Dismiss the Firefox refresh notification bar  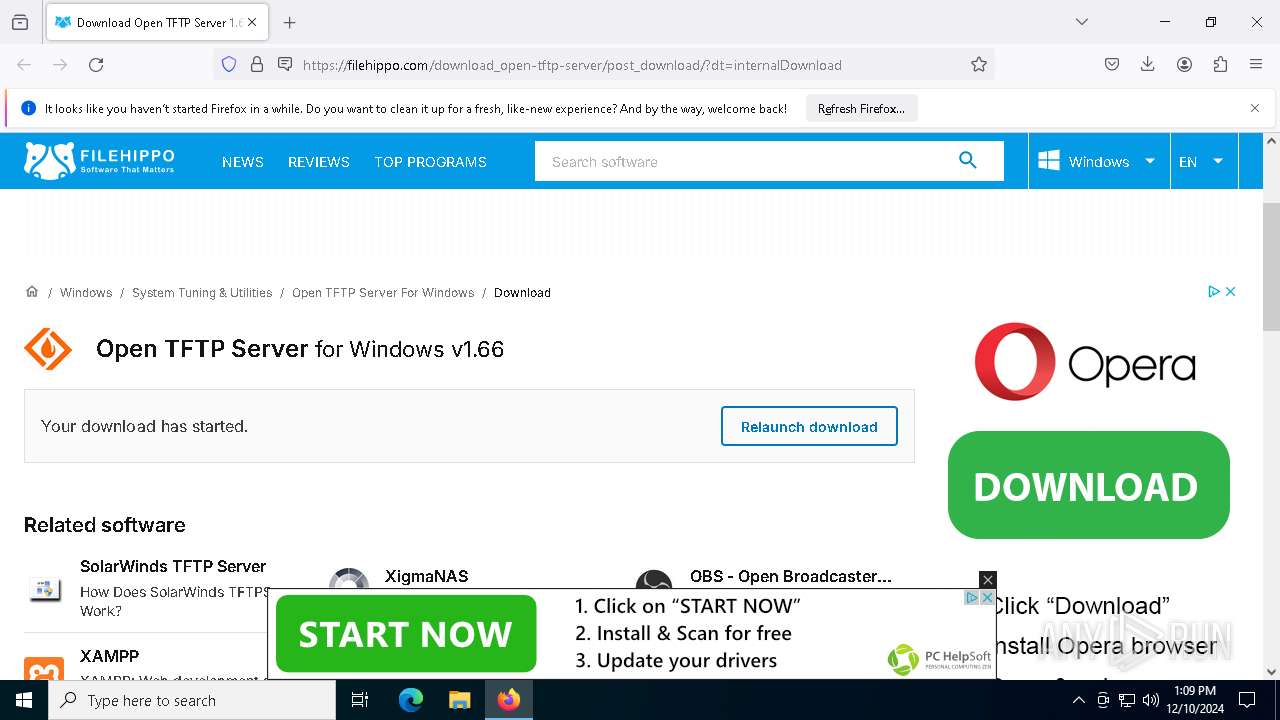[1255, 108]
